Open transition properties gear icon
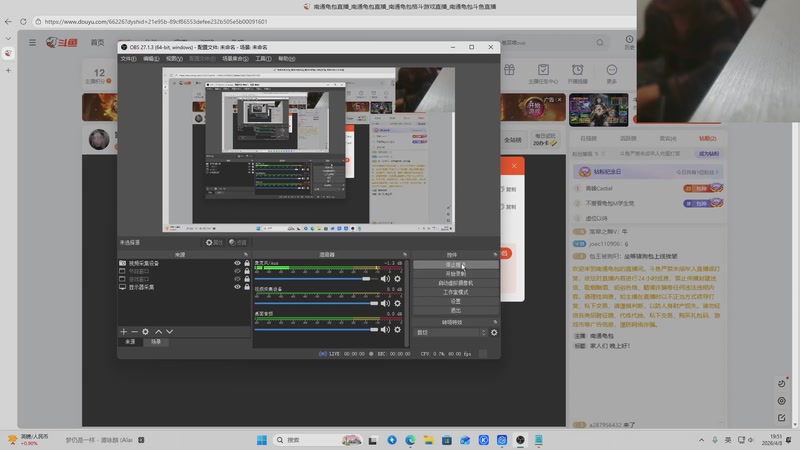 point(494,333)
